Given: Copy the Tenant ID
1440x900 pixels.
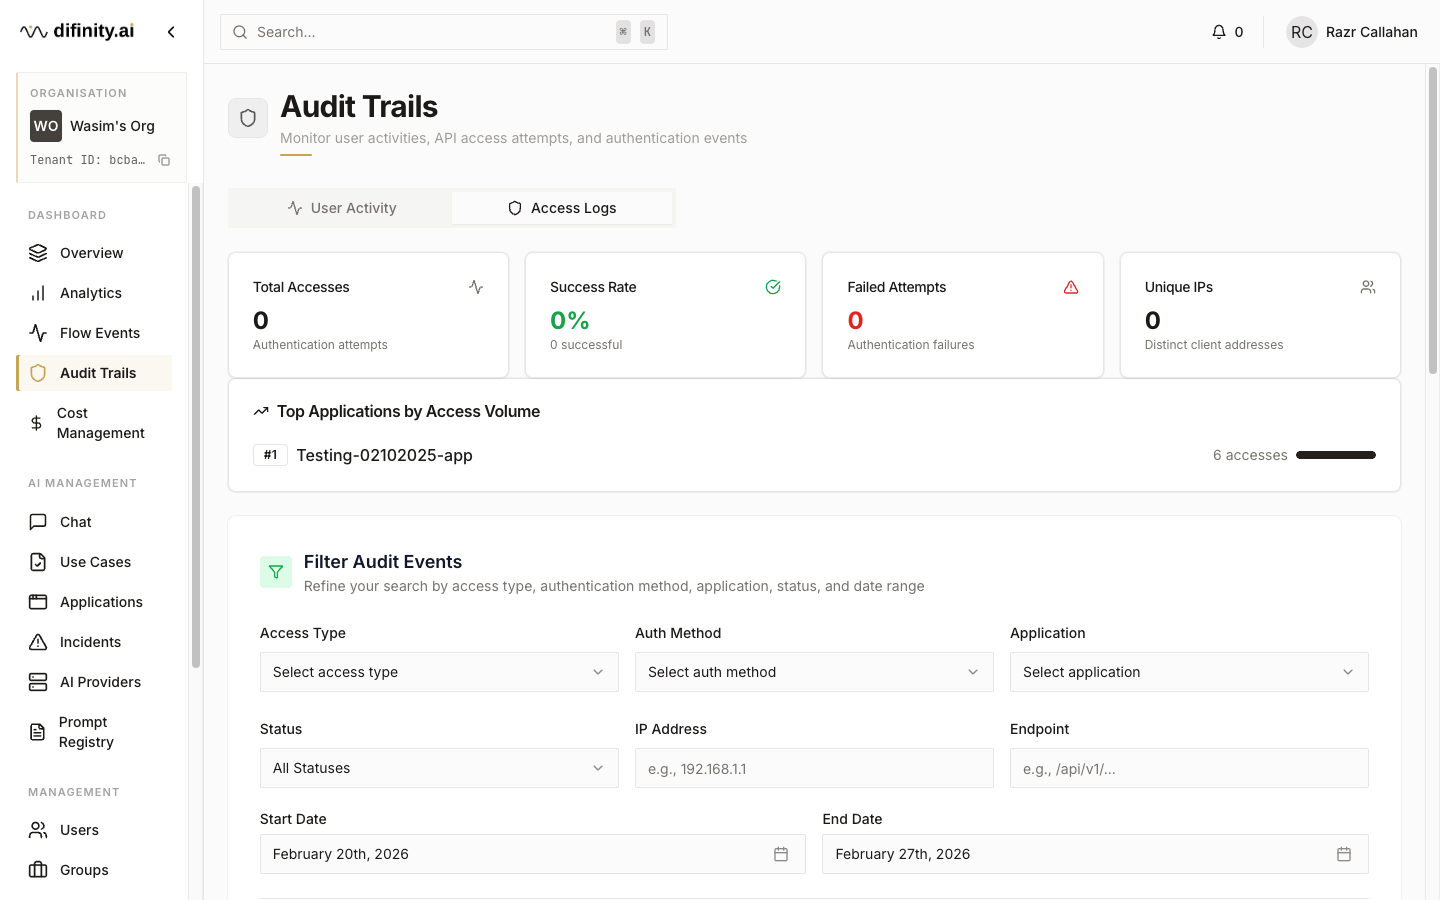Looking at the screenshot, I should click(164, 160).
